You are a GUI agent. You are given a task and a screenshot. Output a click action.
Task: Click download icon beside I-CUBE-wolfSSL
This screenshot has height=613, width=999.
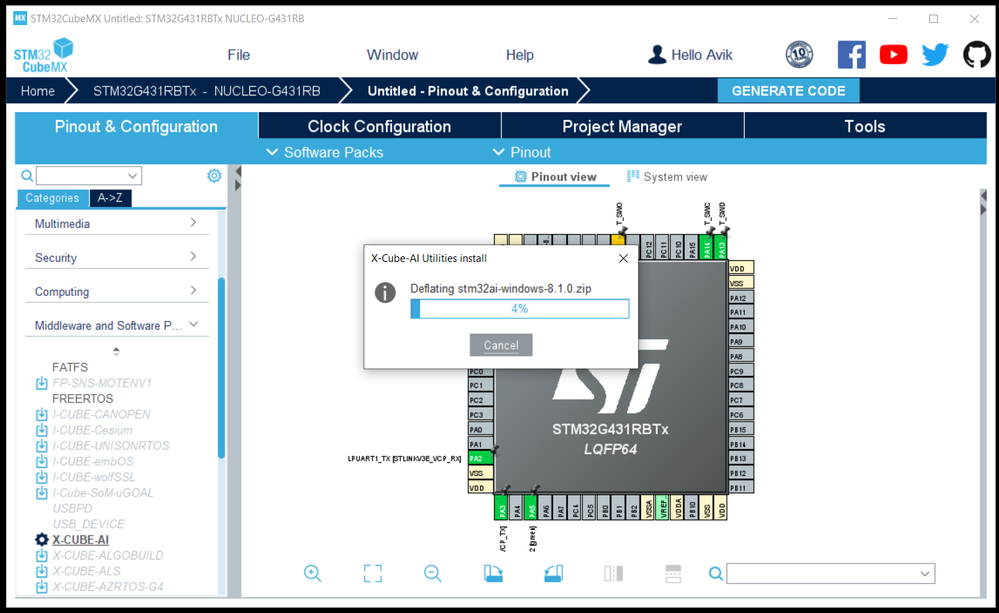point(41,477)
